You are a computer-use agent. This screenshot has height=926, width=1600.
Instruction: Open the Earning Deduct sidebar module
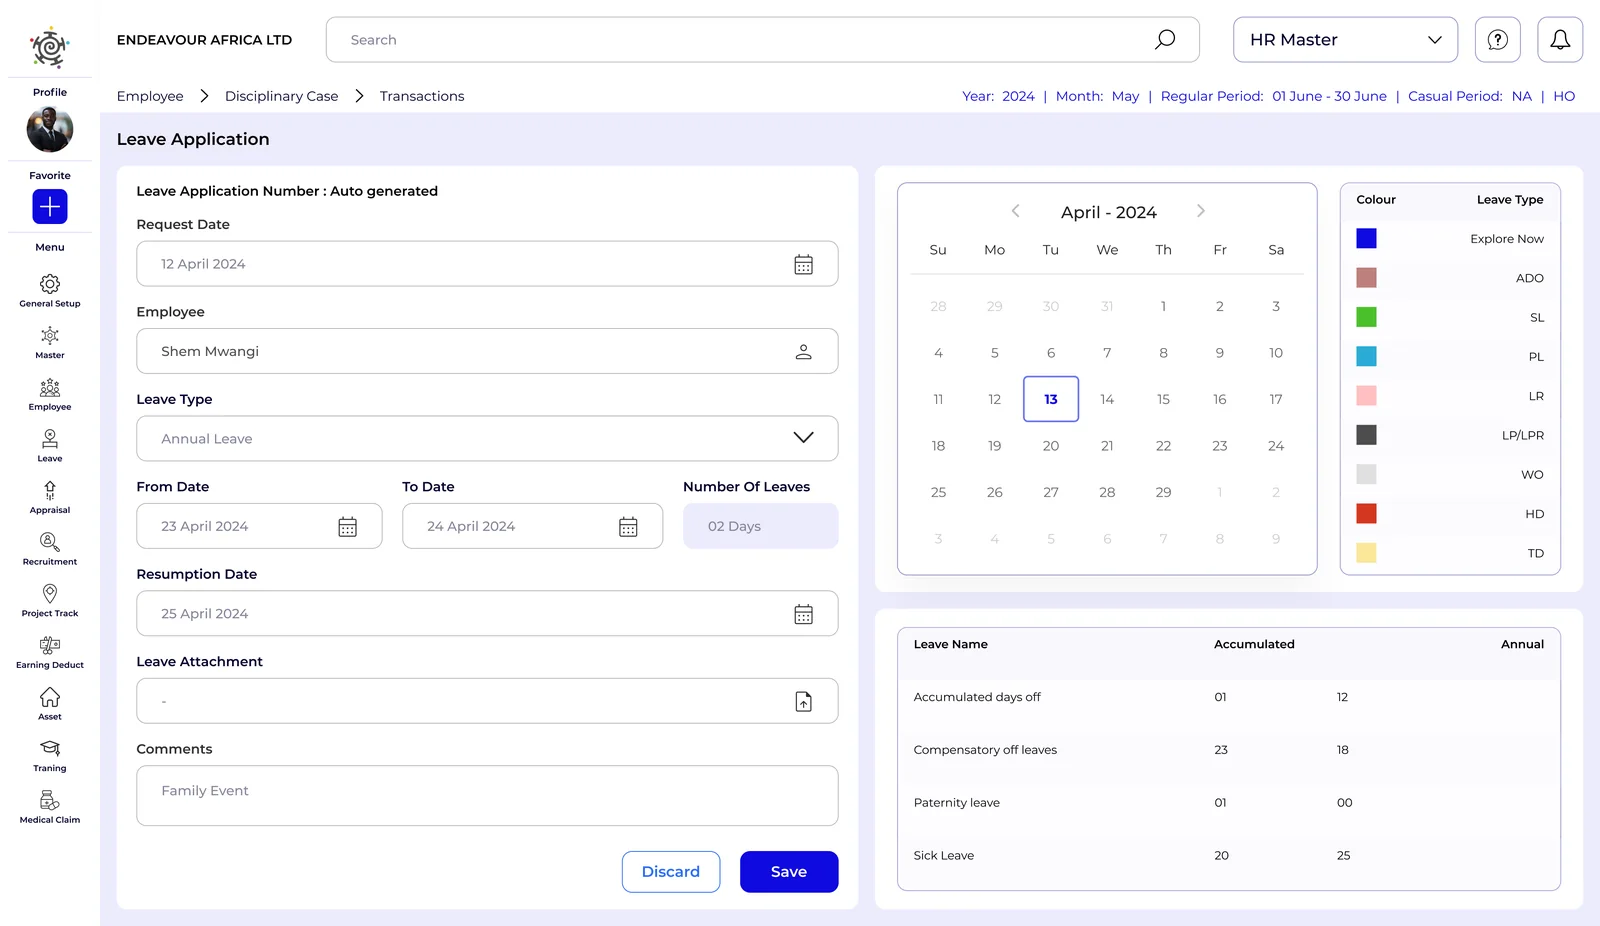(50, 652)
